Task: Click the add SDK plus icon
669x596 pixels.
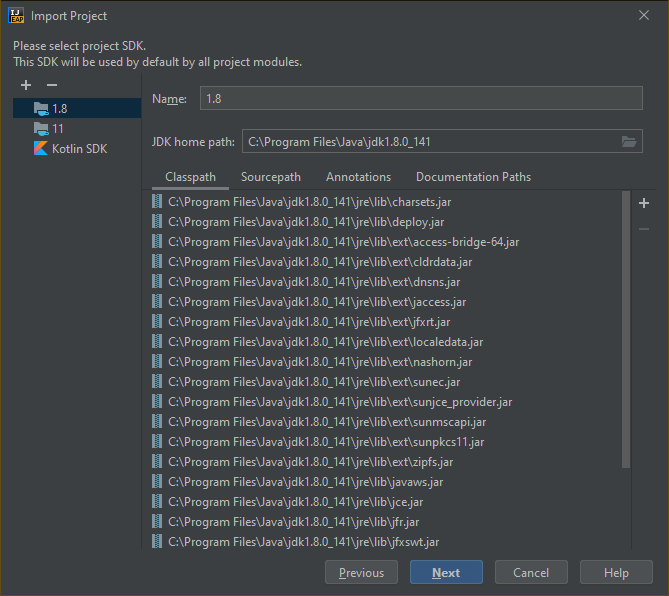Action: [26, 86]
